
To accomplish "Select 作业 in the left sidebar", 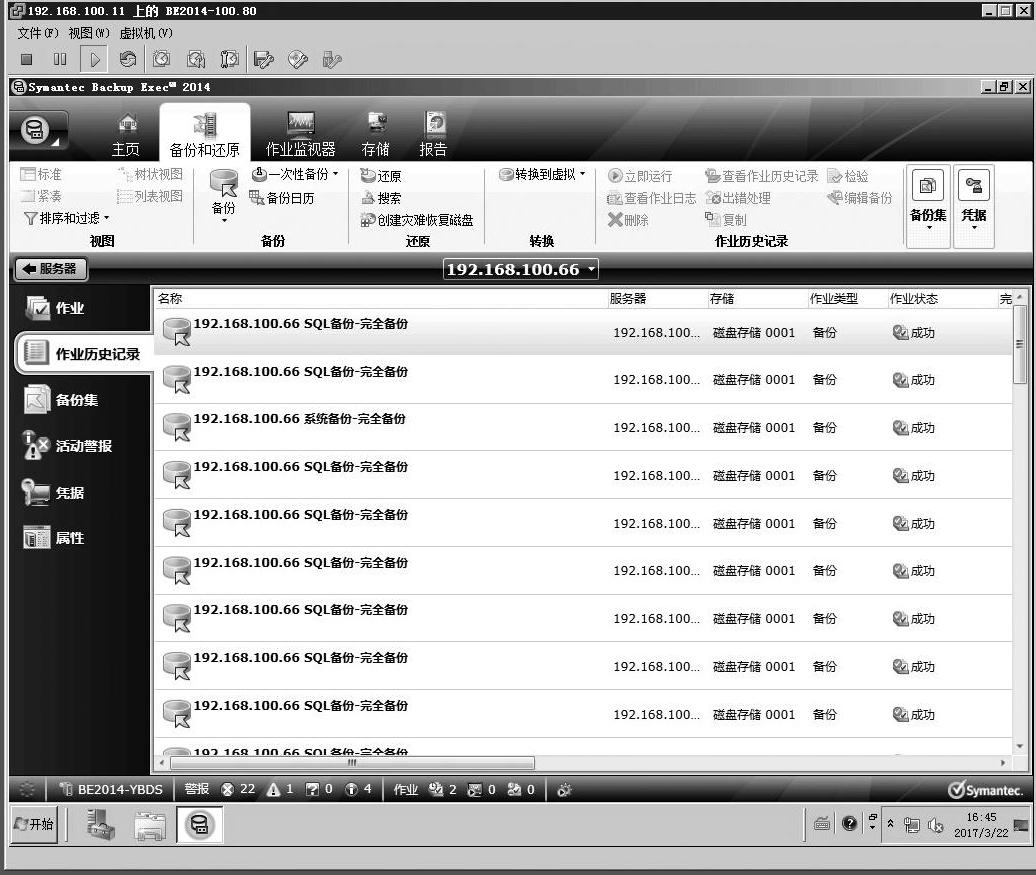I will coord(69,308).
